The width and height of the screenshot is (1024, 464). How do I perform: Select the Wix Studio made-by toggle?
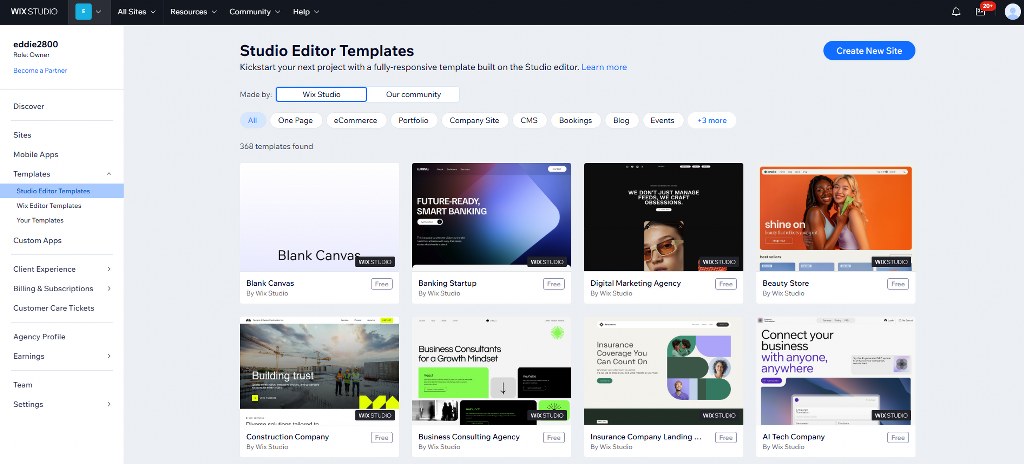click(321, 94)
